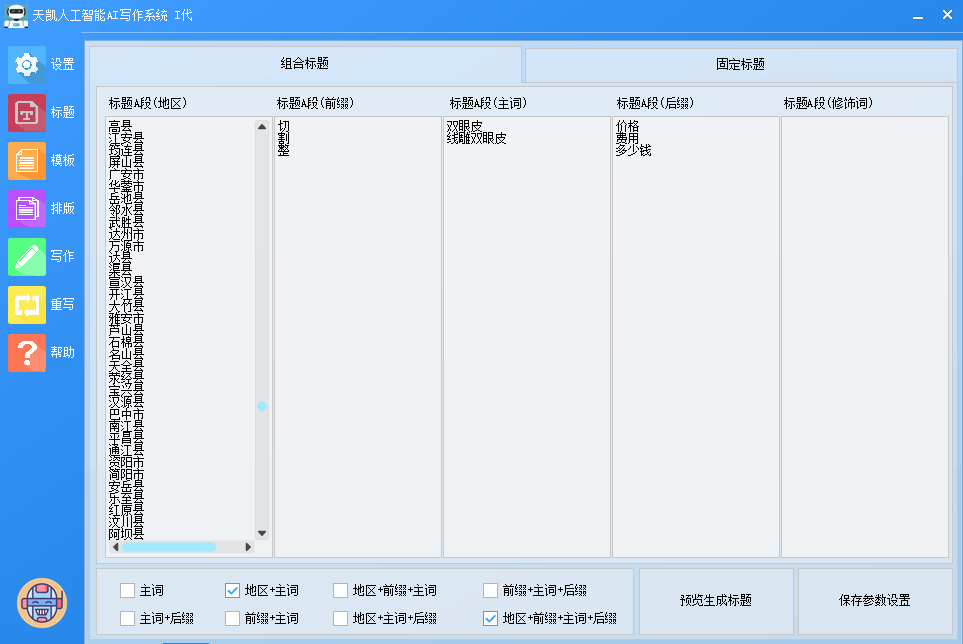Click the 排版 layout icon

coord(27,208)
